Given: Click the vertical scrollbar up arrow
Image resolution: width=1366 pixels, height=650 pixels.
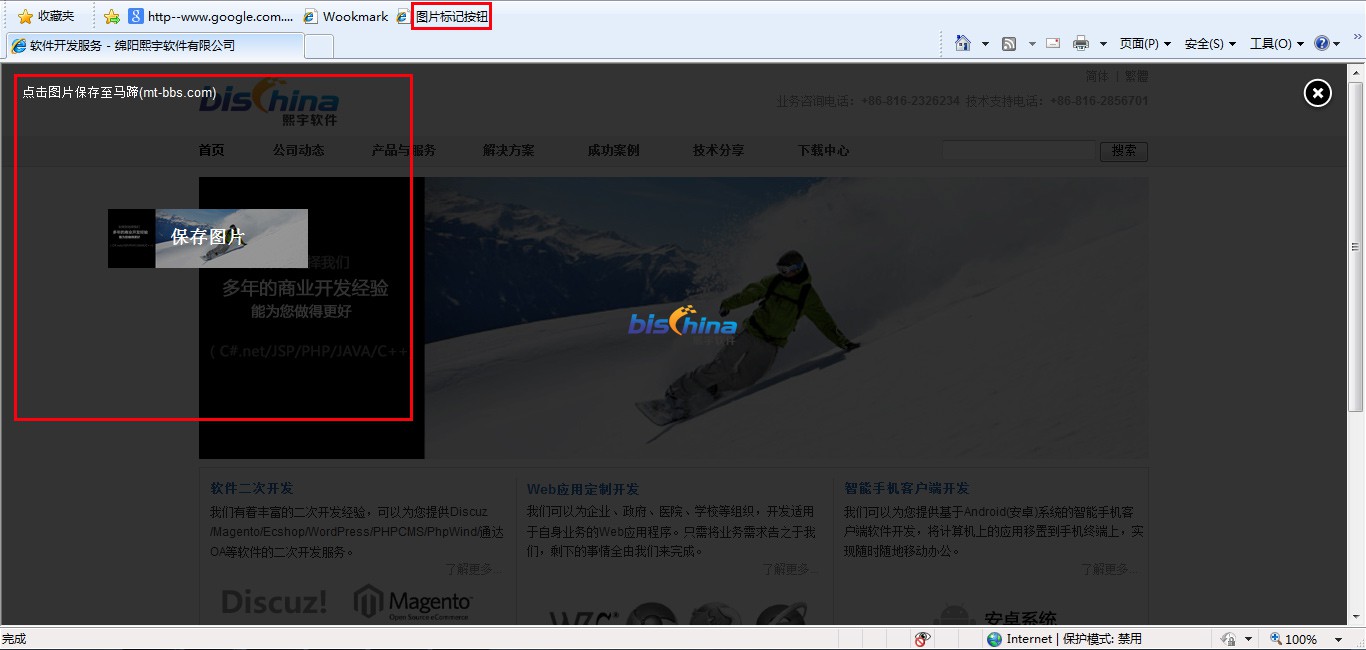Looking at the screenshot, I should [x=1356, y=75].
